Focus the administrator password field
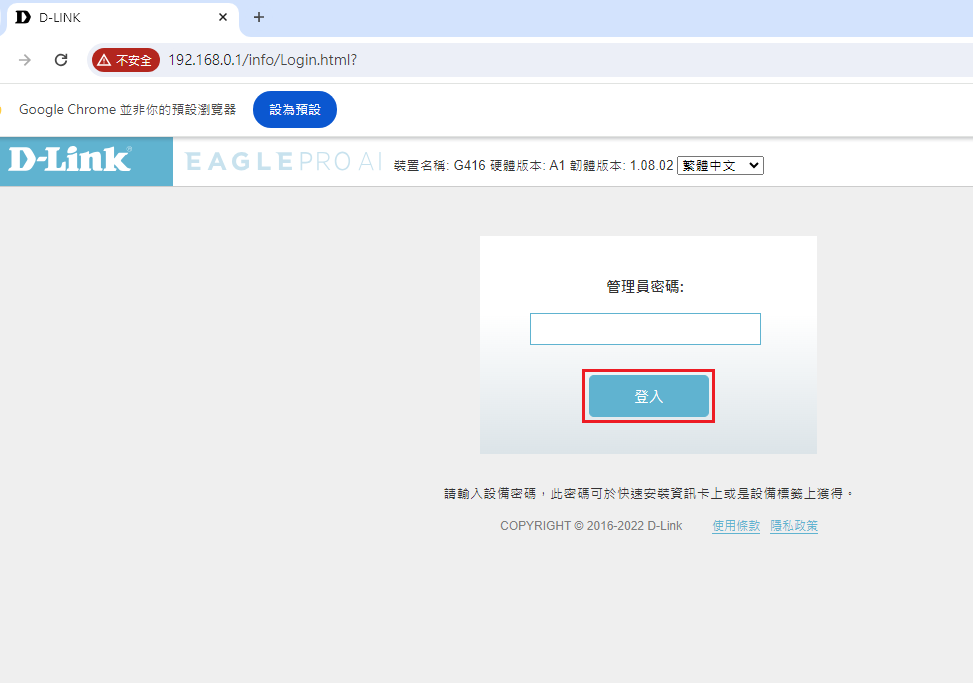973x683 pixels. click(645, 329)
